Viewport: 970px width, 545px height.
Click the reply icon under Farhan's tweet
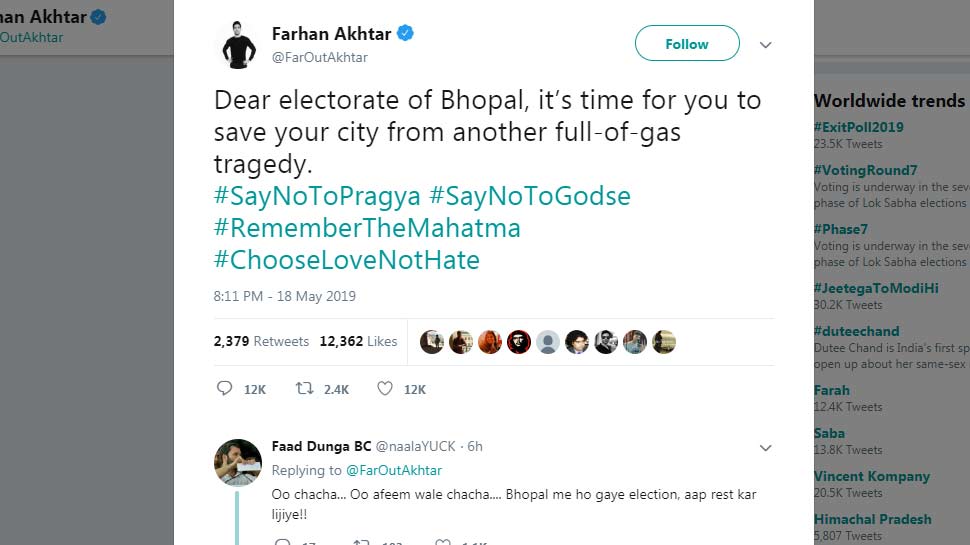pos(225,389)
